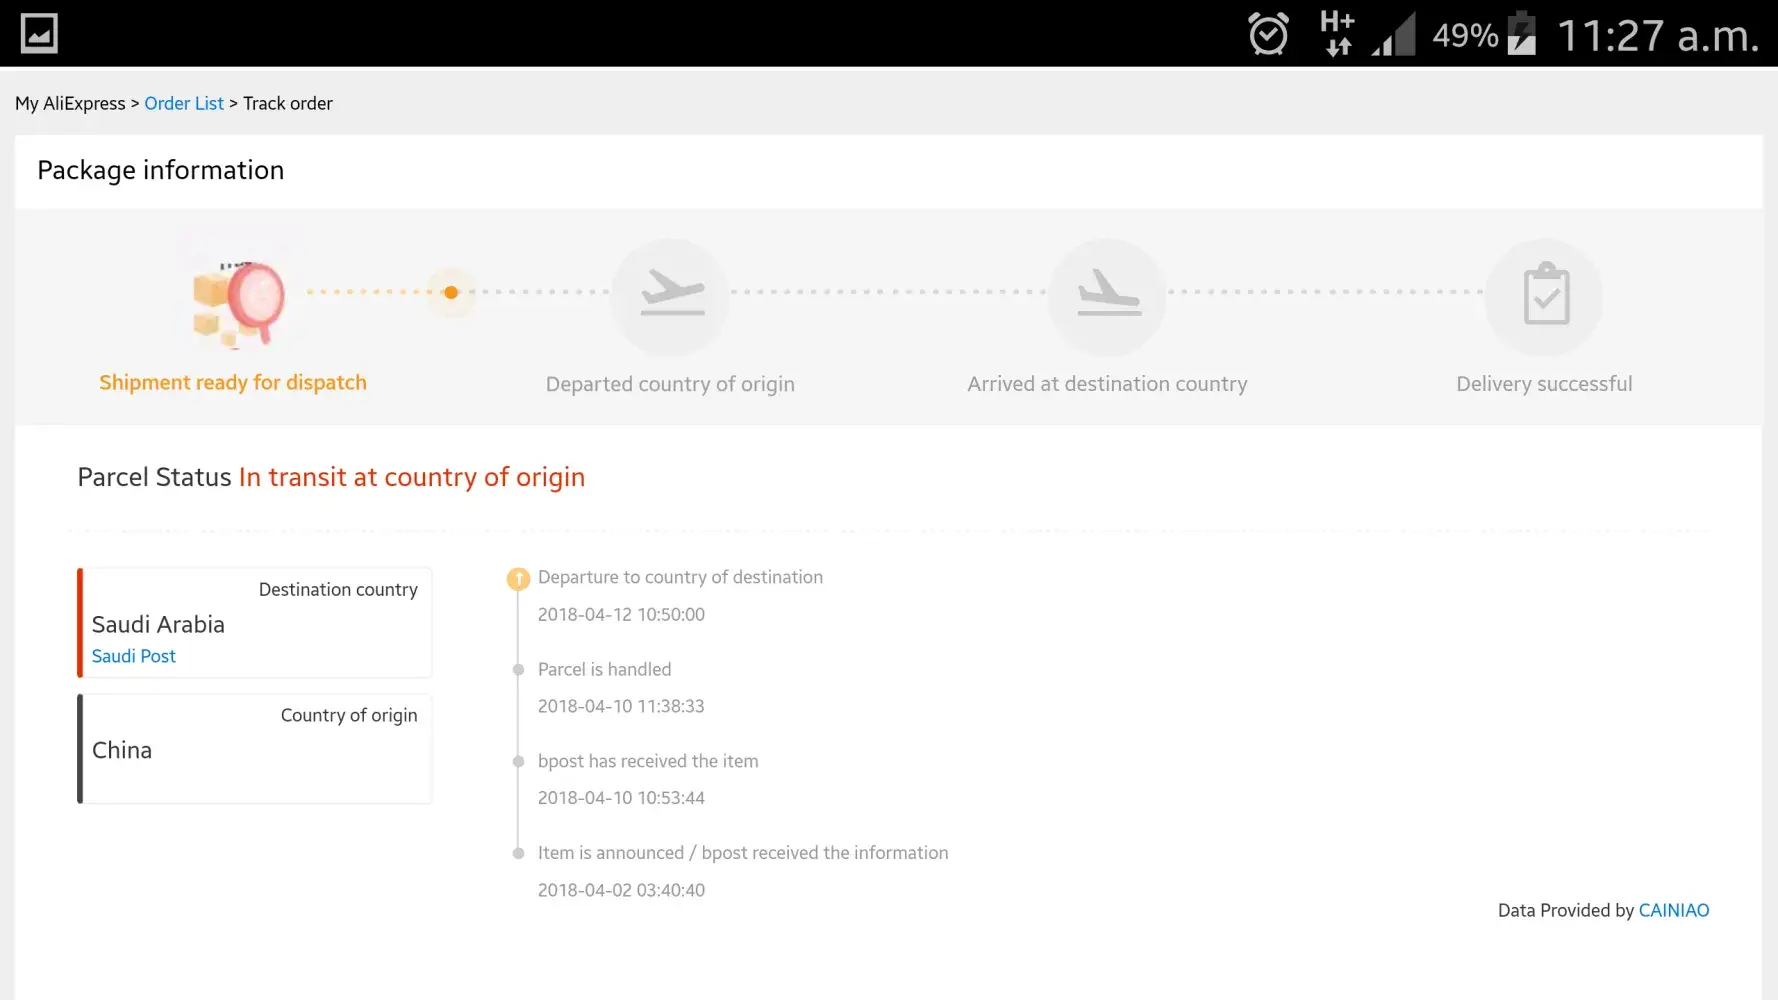Tap the Arrived at destination country label

pyautogui.click(x=1107, y=384)
